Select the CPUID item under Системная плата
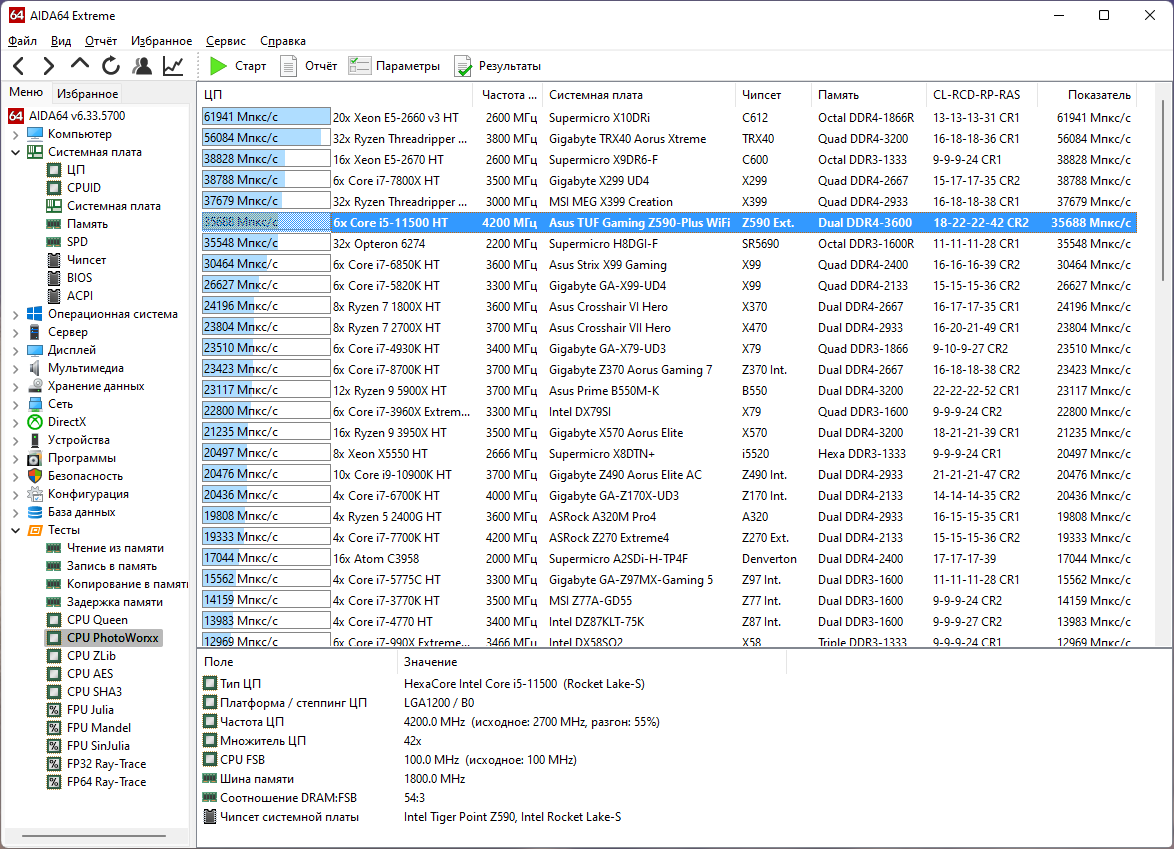The width and height of the screenshot is (1174, 849). point(84,188)
